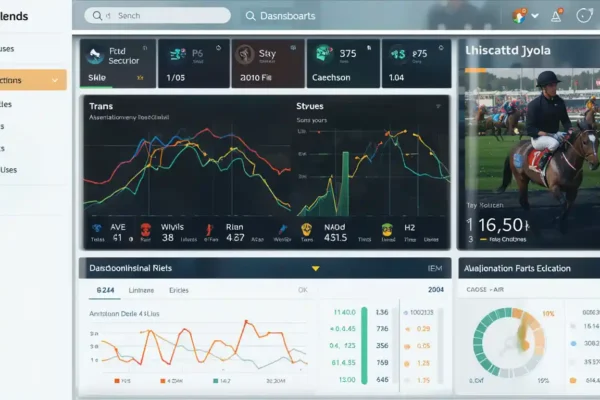Switch to the Ericles tab
Viewport: 600px width, 400px height.
tap(179, 290)
